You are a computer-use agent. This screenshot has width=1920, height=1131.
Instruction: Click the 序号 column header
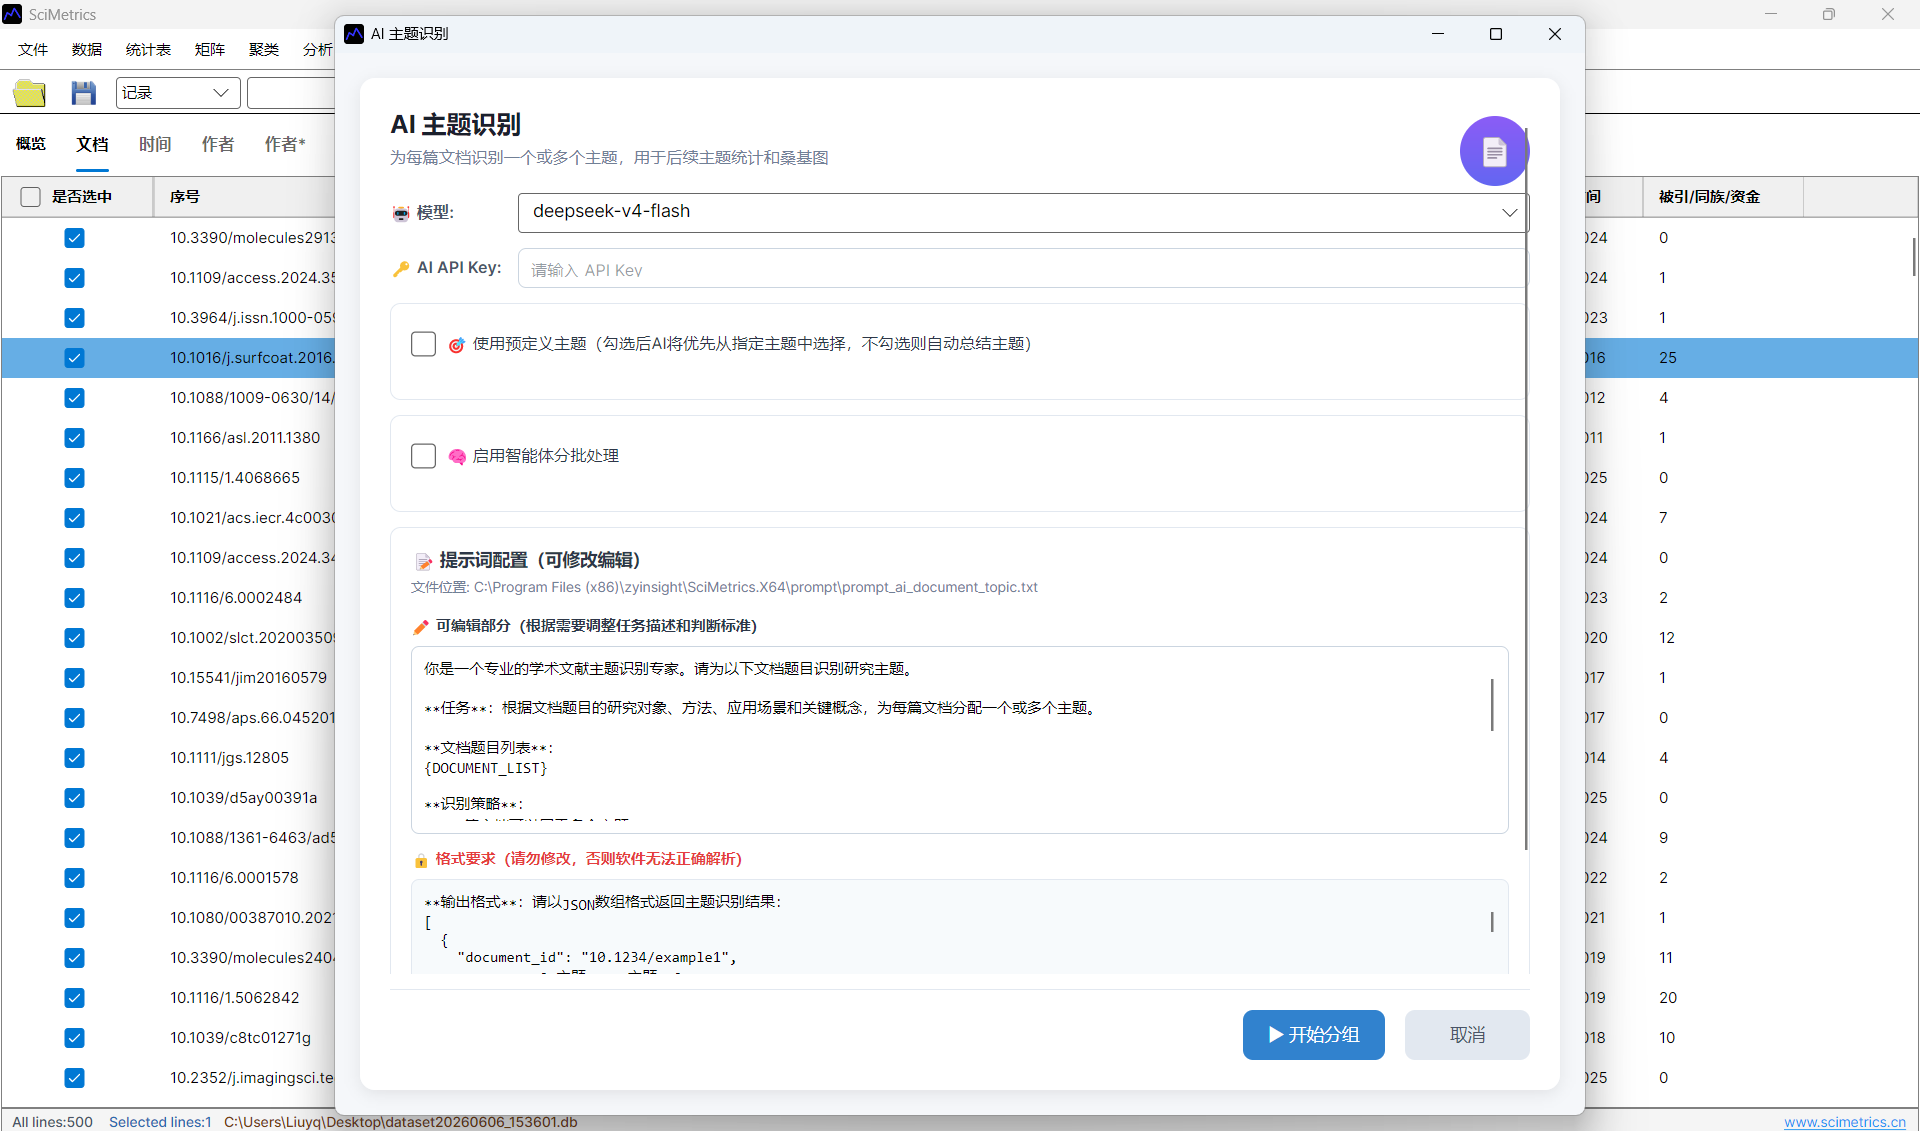click(x=244, y=197)
